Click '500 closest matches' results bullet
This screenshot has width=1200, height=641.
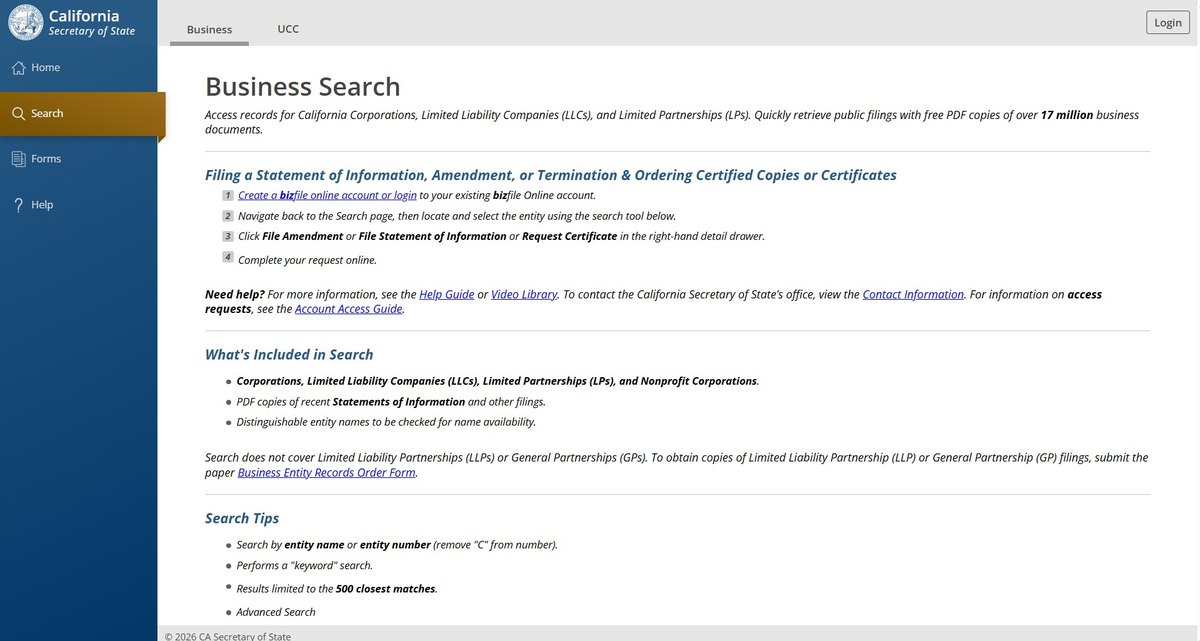click(x=337, y=589)
